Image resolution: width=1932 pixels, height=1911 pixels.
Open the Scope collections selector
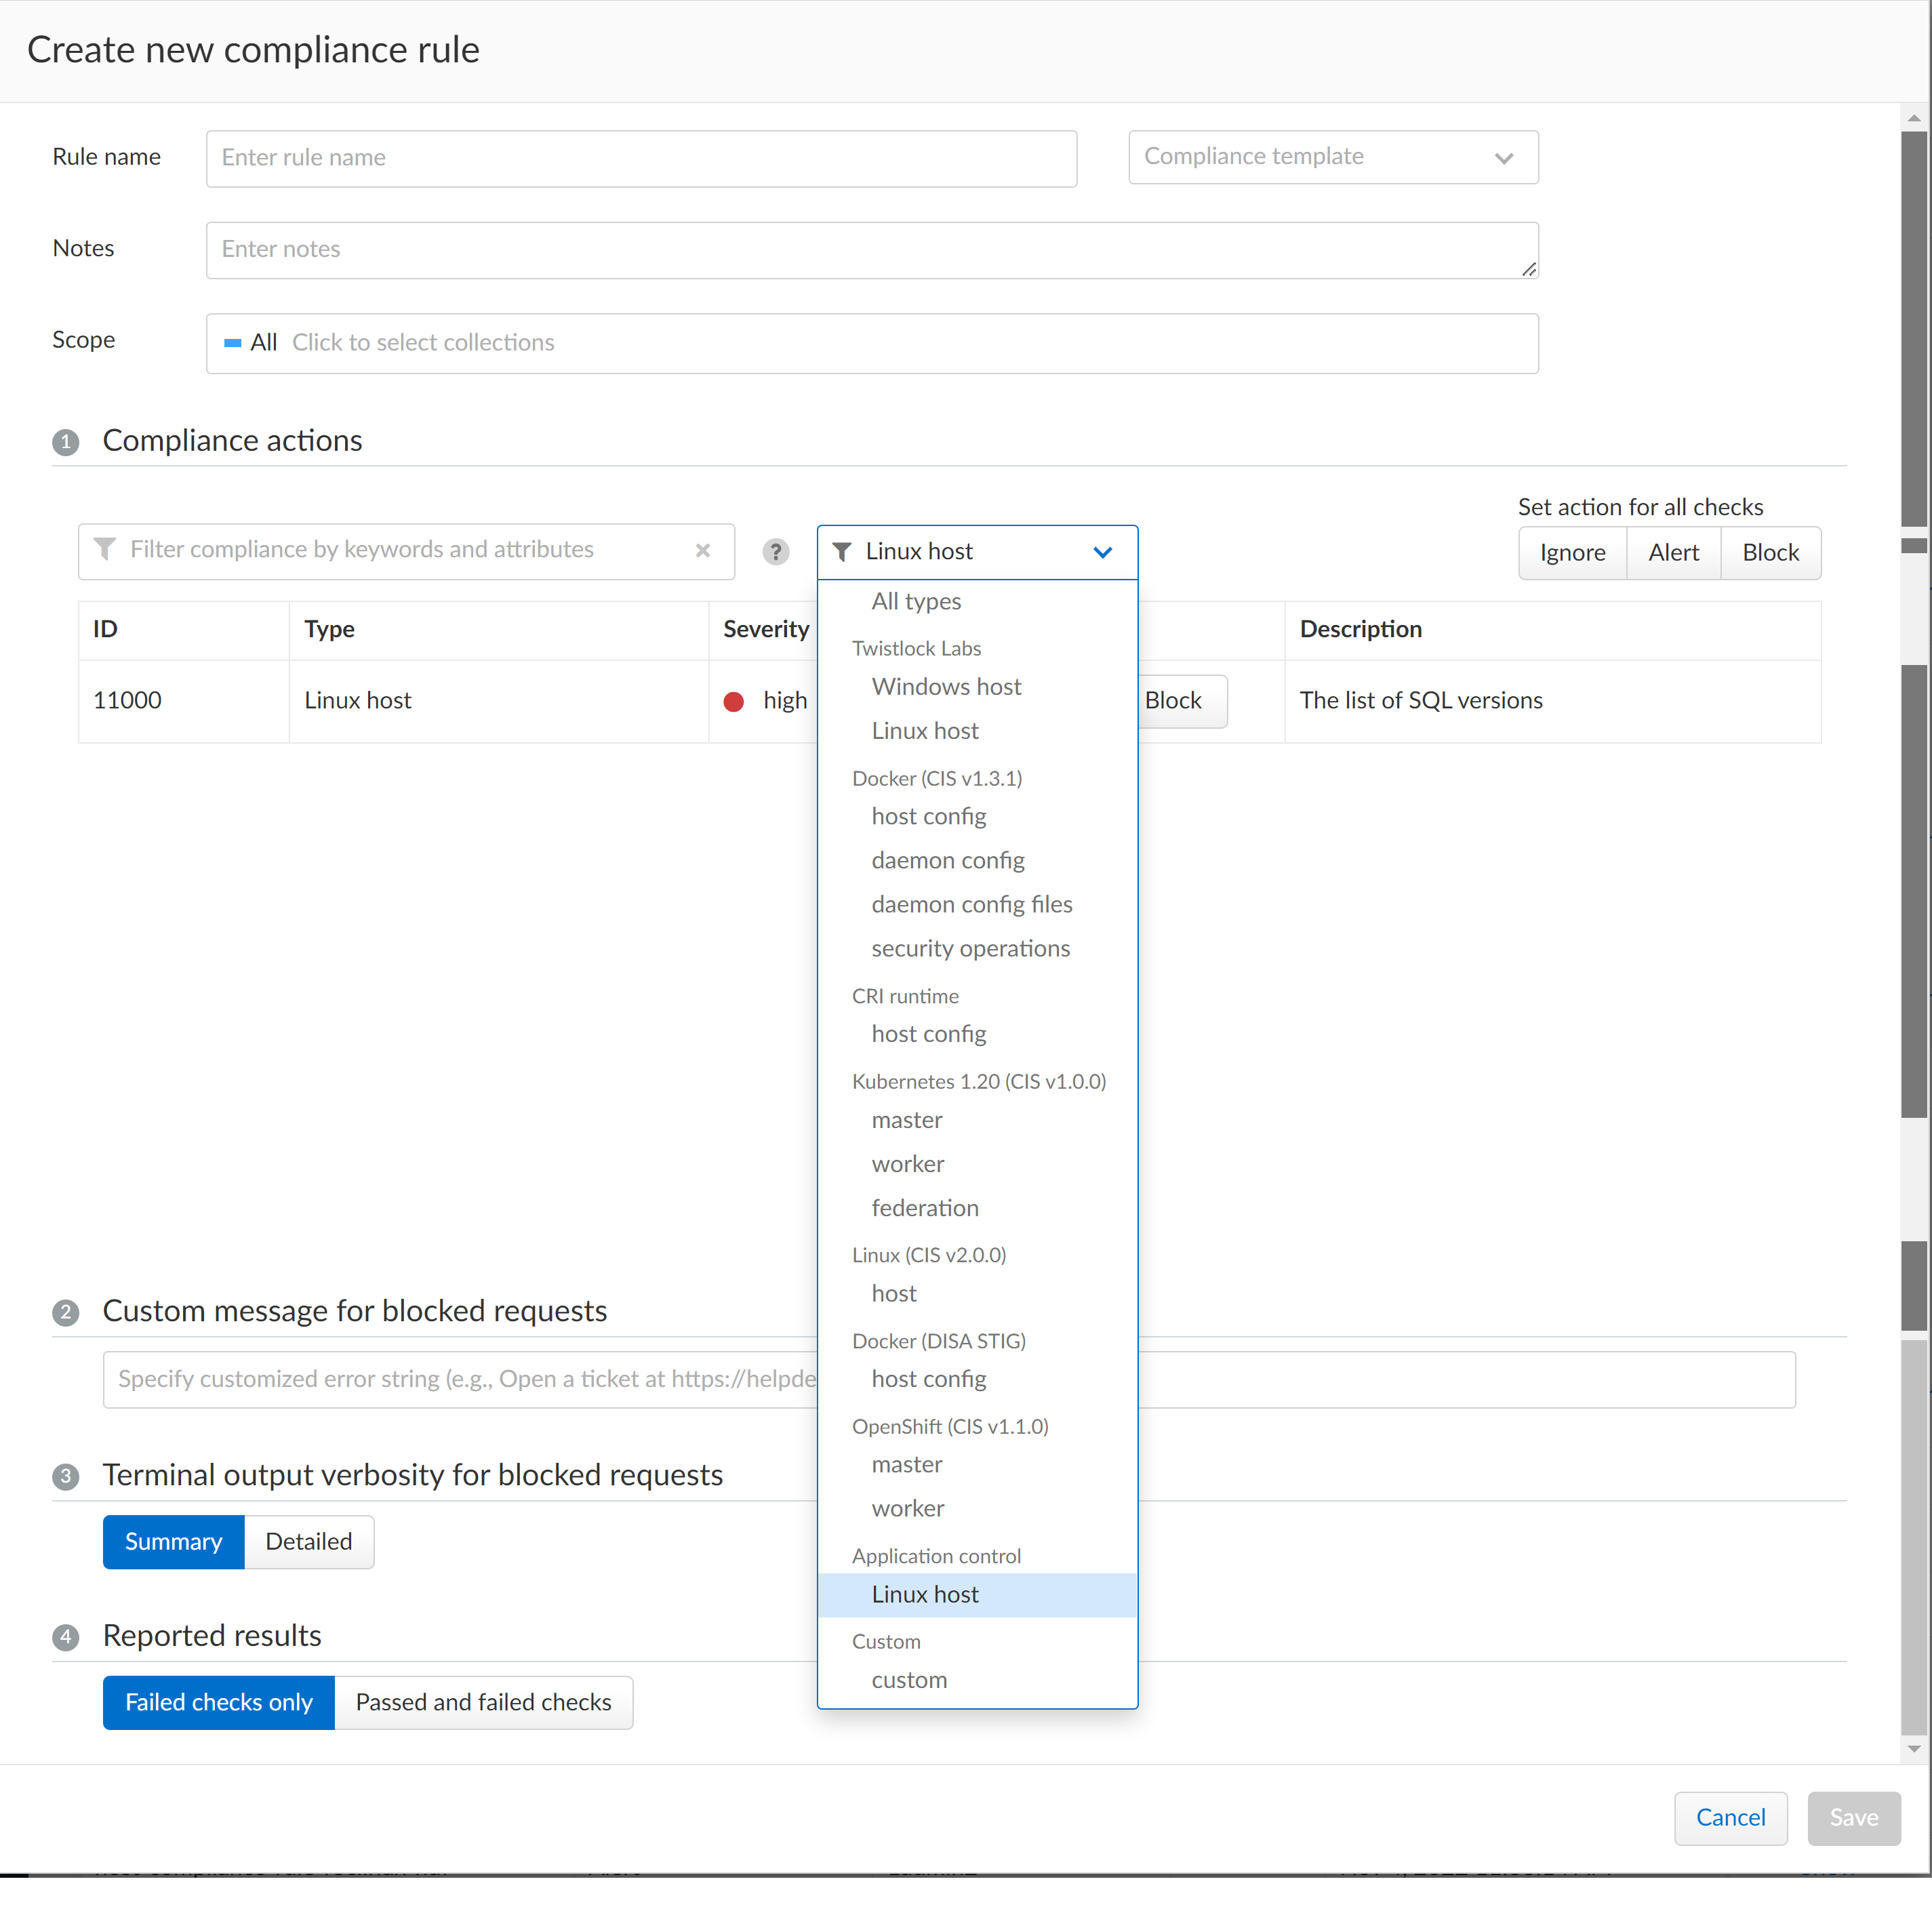pos(871,343)
